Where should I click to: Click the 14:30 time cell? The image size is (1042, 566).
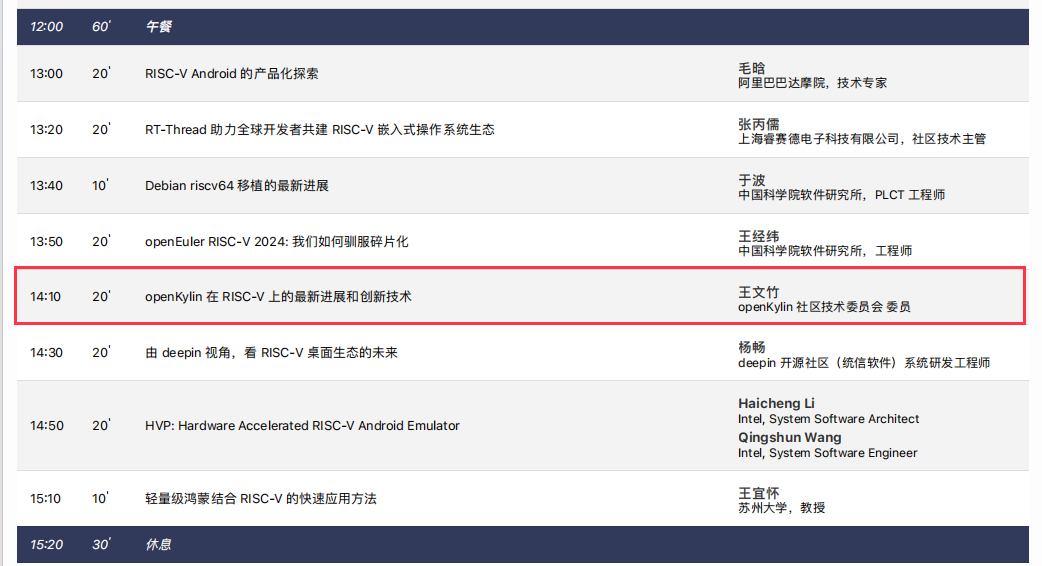[x=47, y=353]
